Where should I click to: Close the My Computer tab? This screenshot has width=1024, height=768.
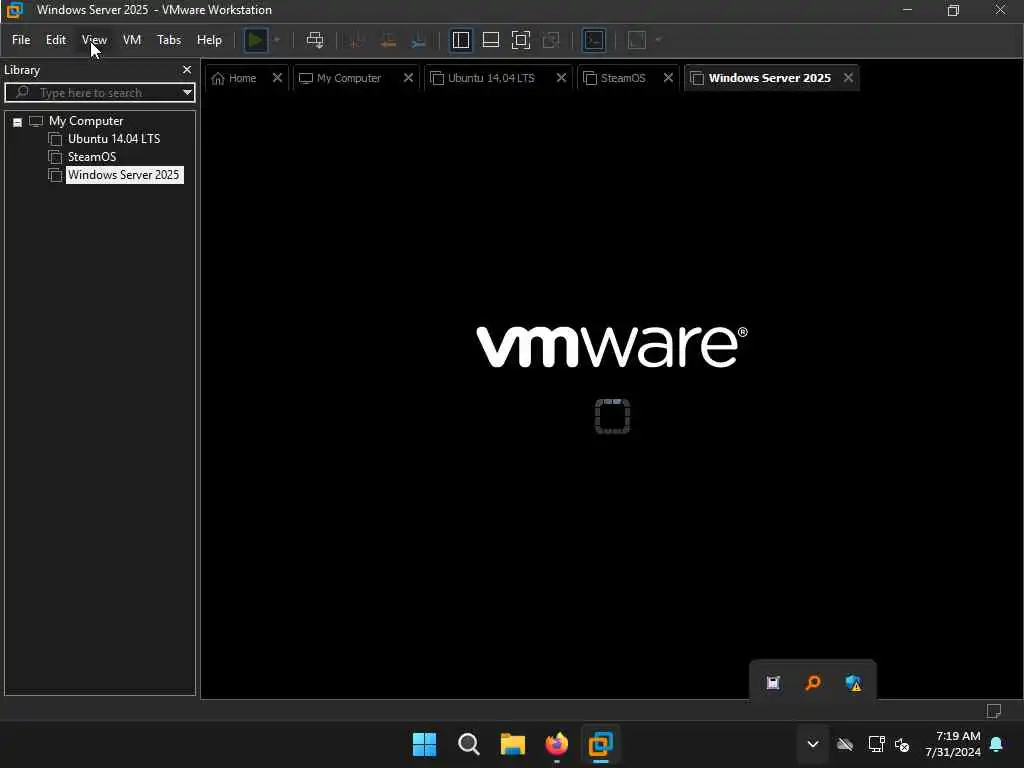[x=408, y=78]
